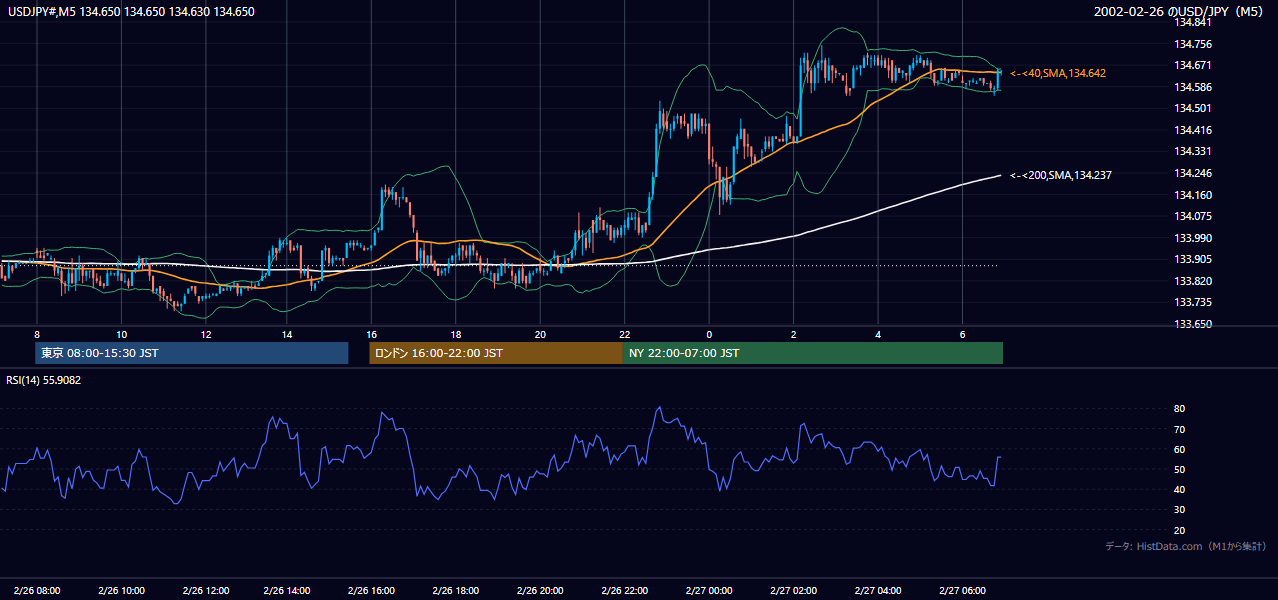This screenshot has width=1278, height=600.
Task: Click the ロンドン 16:00-22:00 JST session bar
Action: click(x=496, y=353)
